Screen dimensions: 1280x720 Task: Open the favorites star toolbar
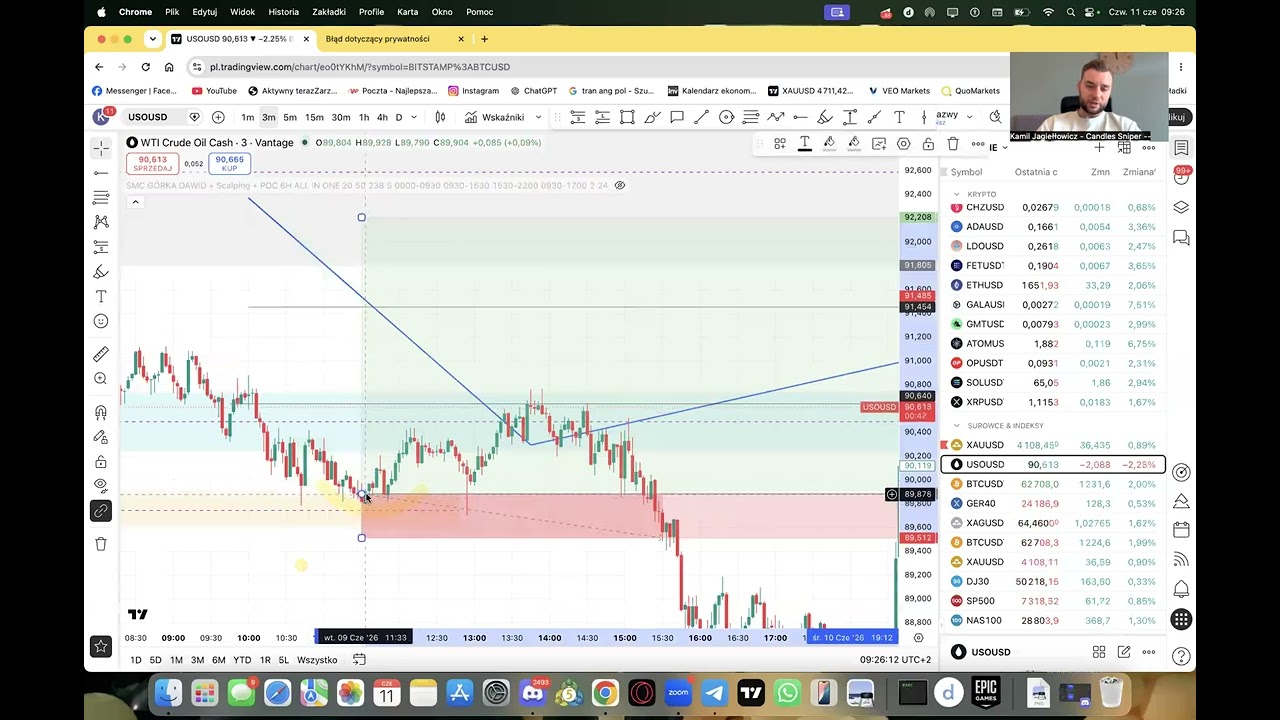(x=101, y=647)
